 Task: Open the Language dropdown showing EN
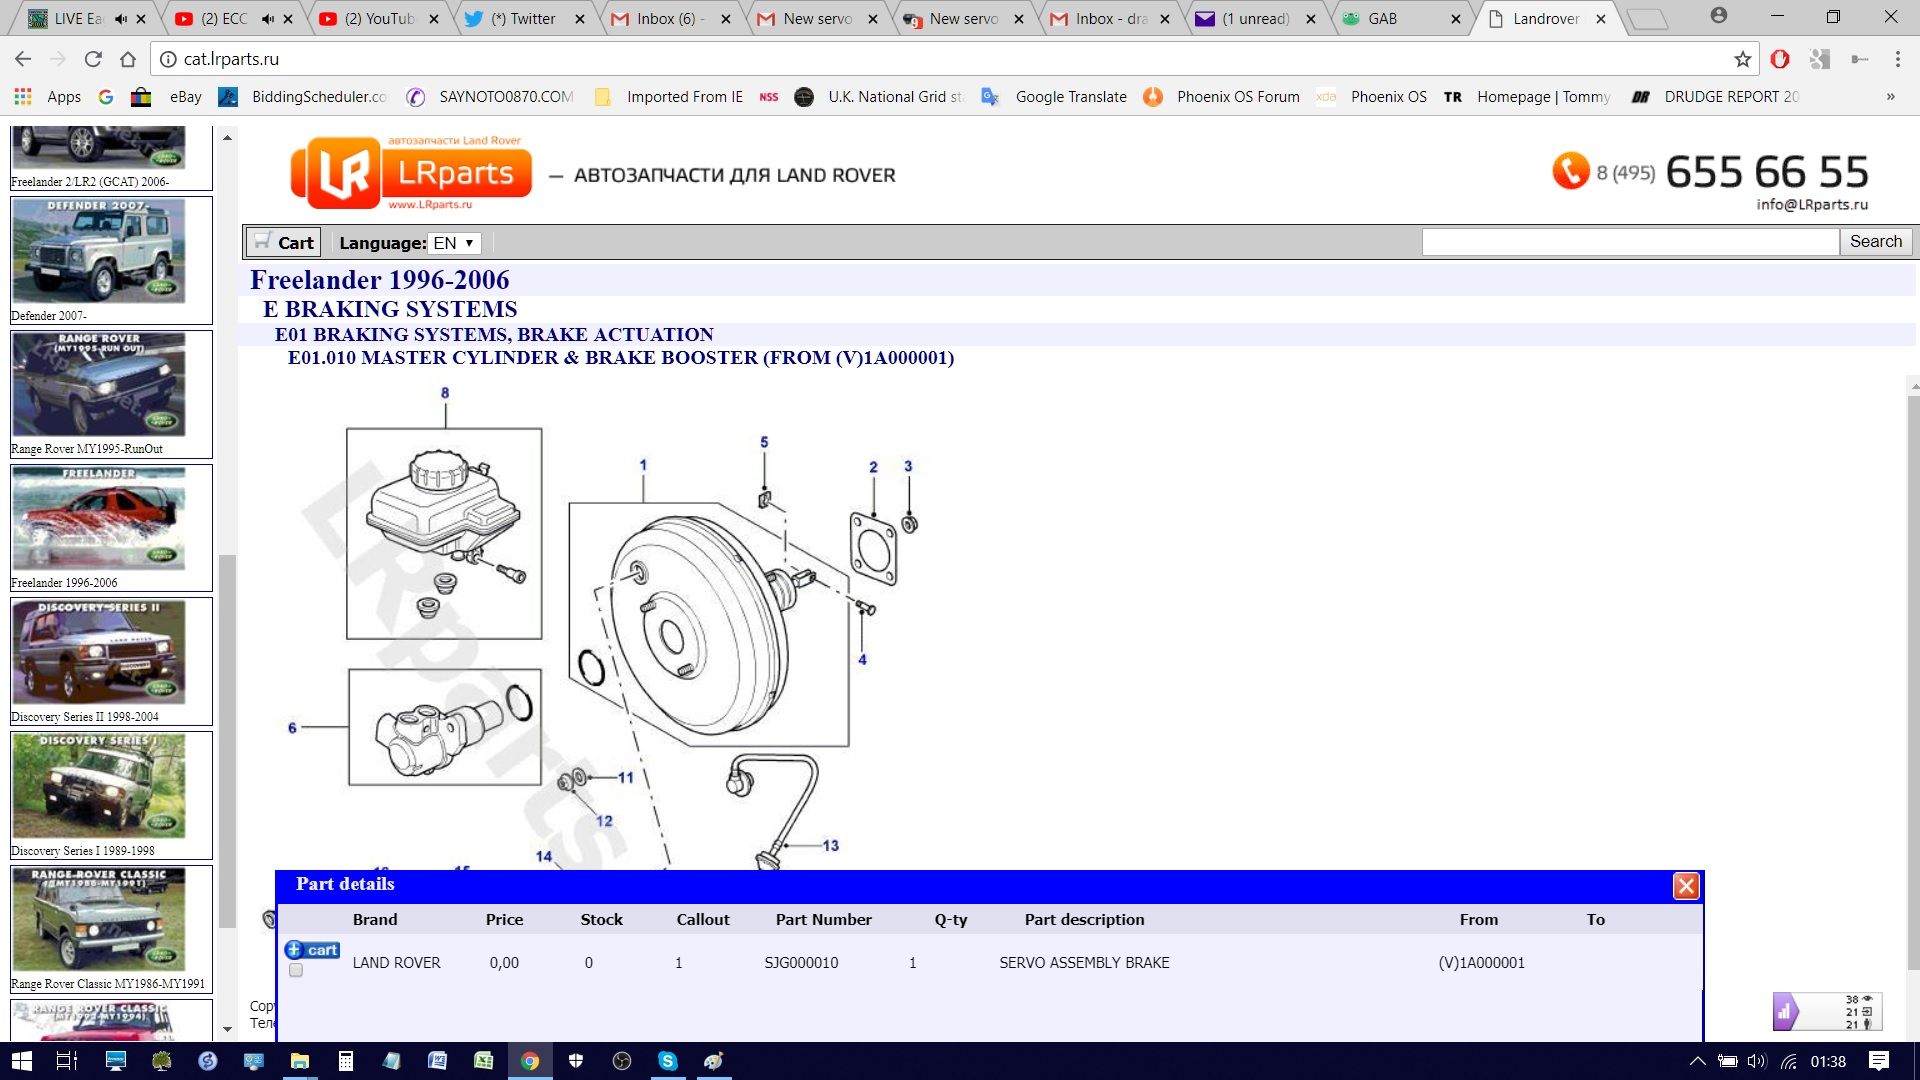click(454, 243)
